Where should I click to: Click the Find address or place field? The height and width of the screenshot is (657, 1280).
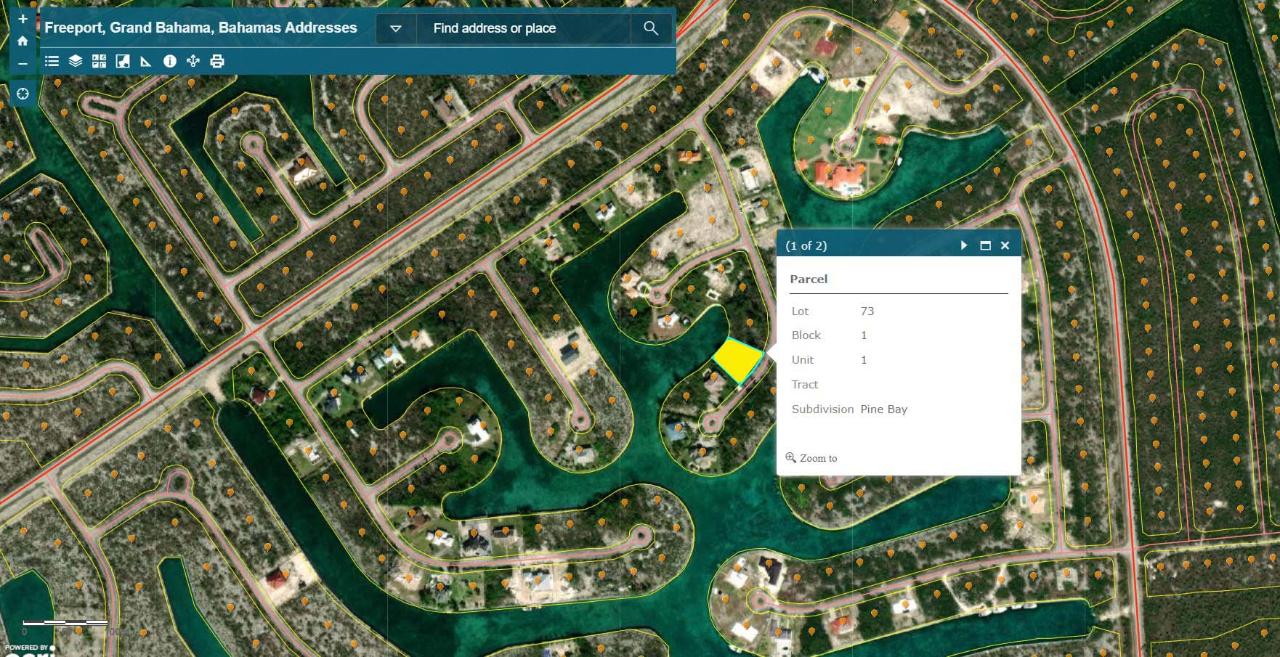coord(523,28)
